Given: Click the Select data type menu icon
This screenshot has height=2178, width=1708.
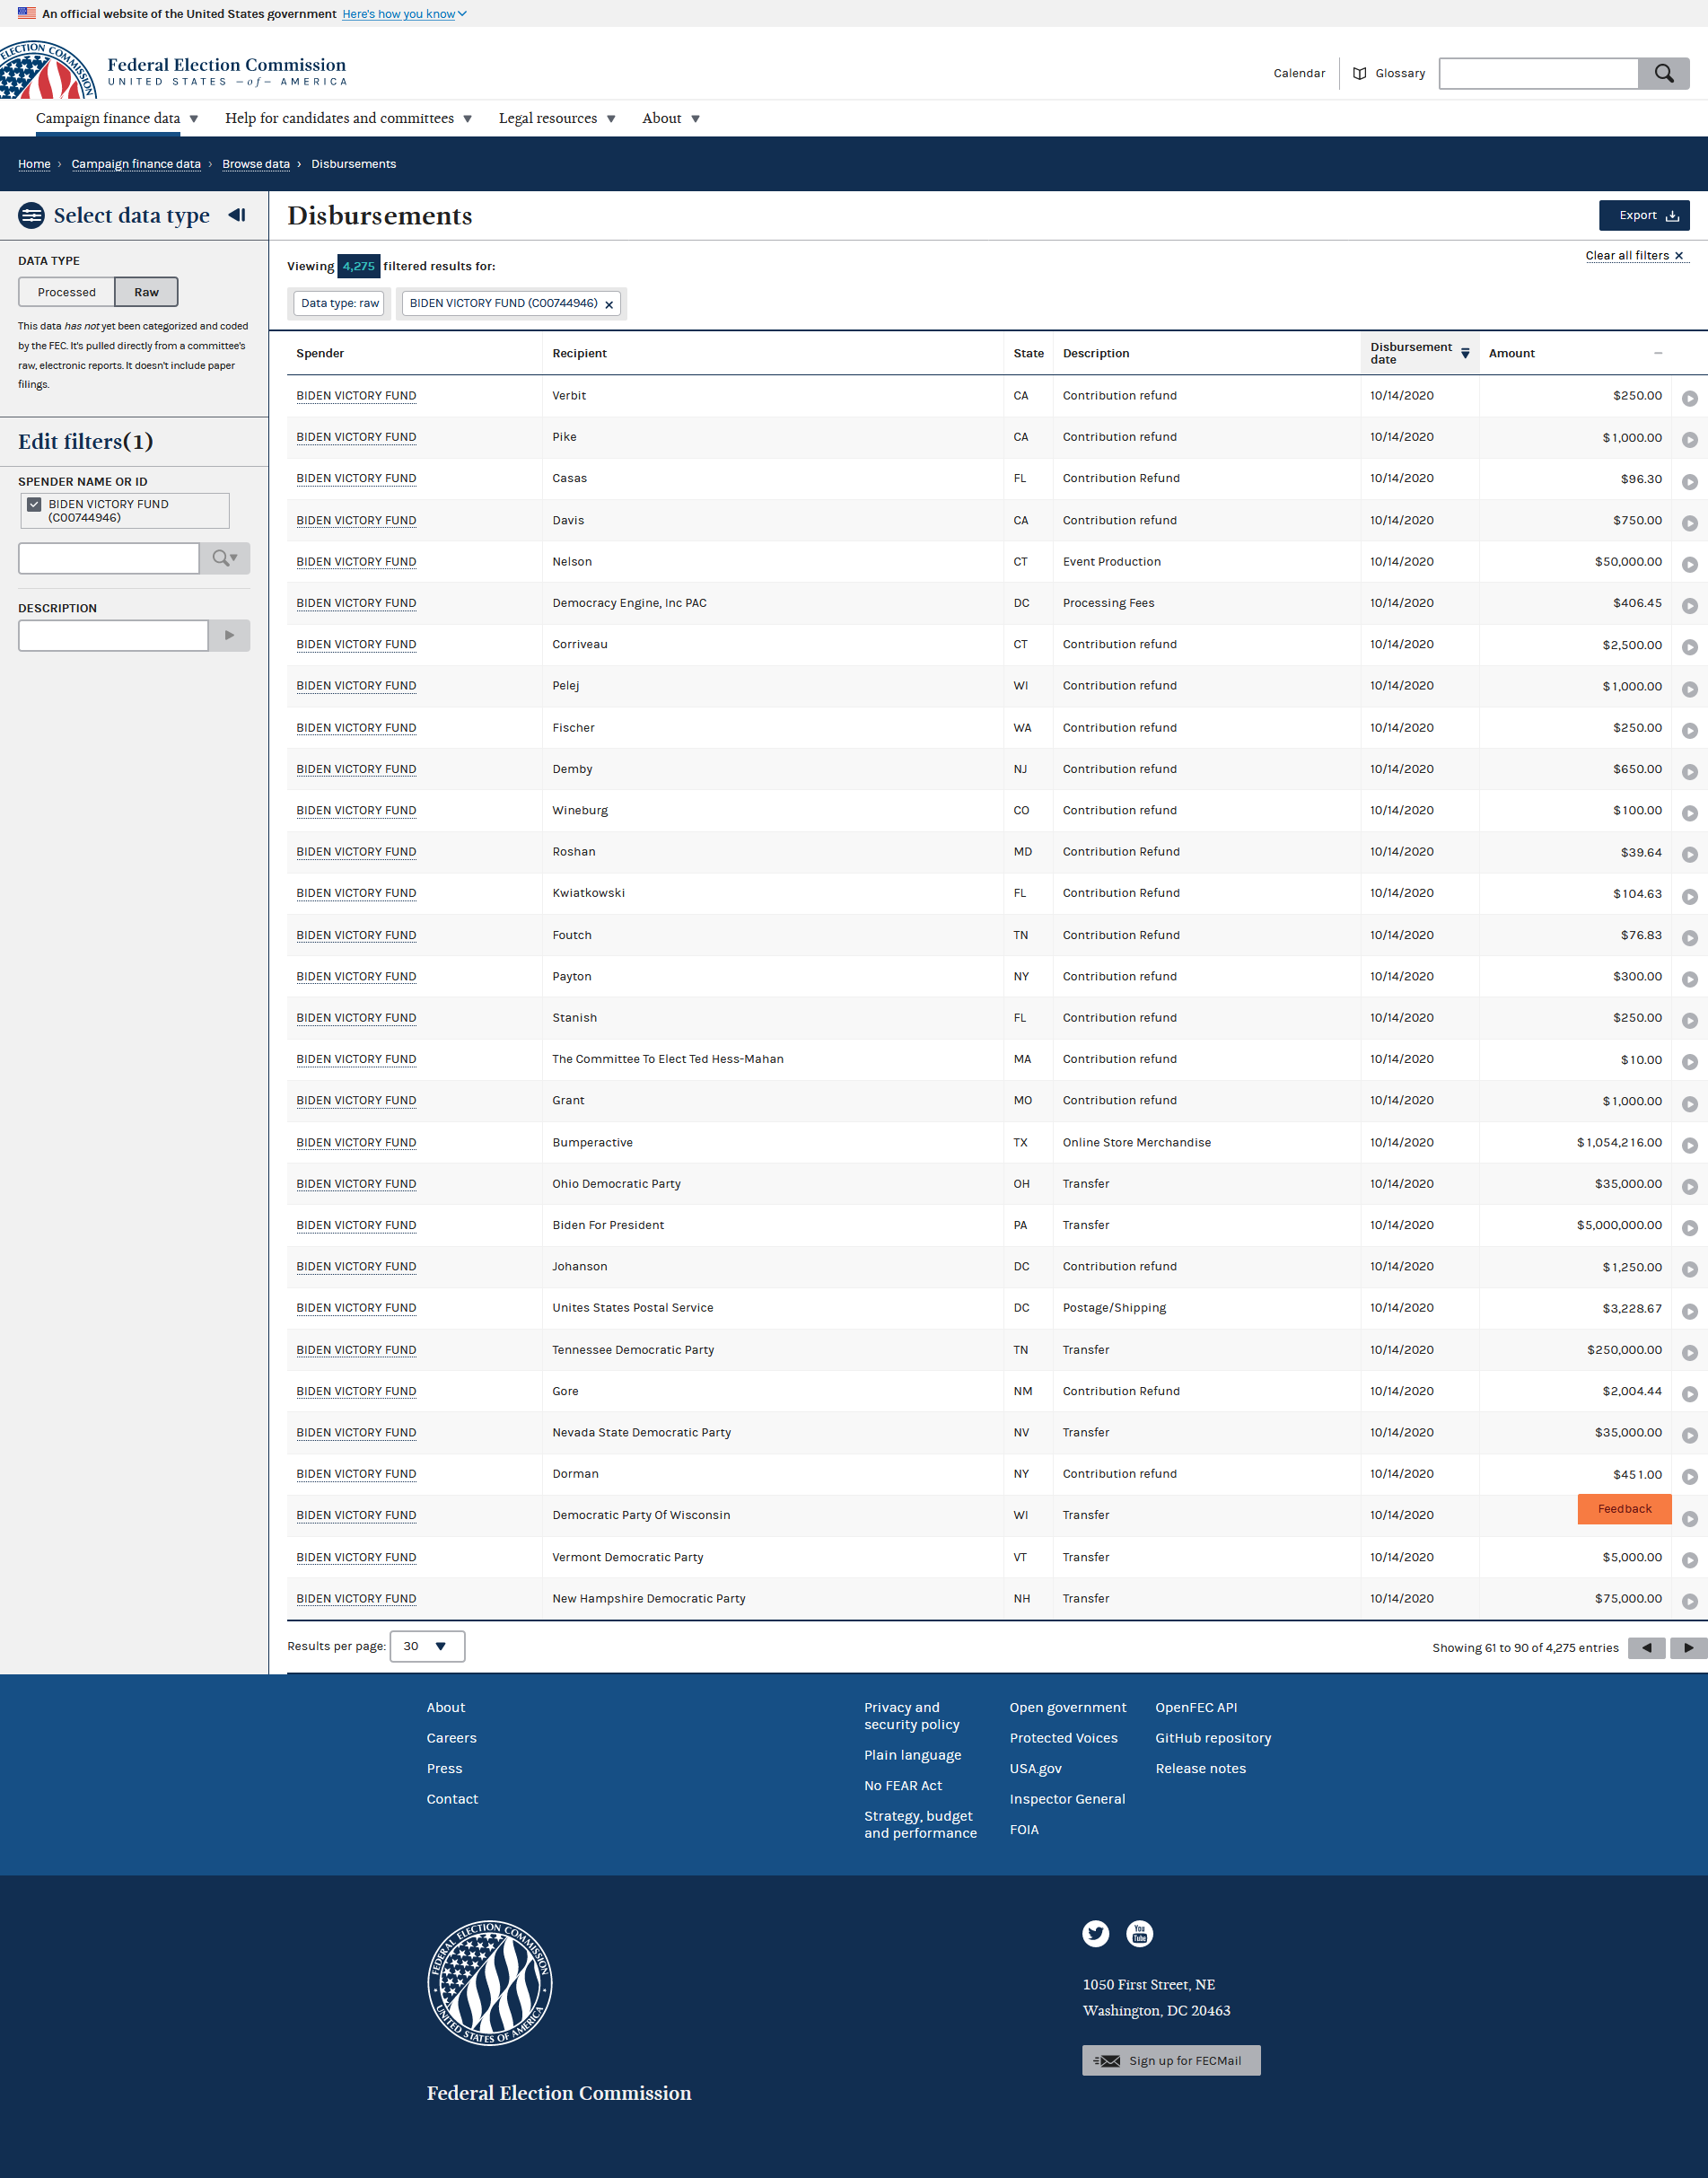Looking at the screenshot, I should (x=32, y=215).
